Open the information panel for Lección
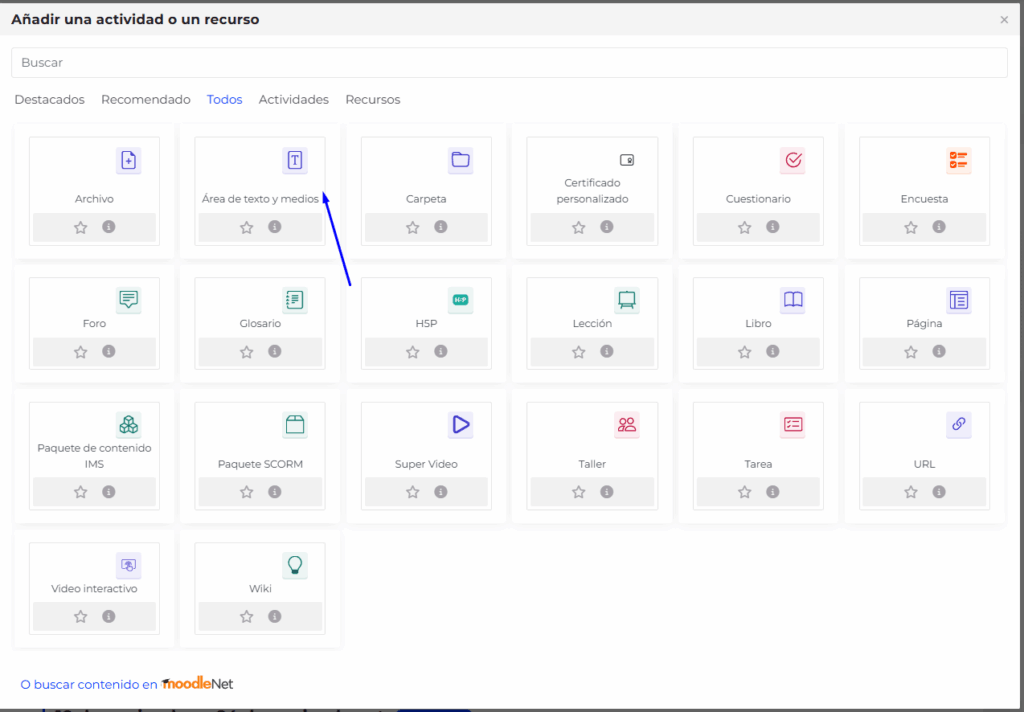The width and height of the screenshot is (1024, 712). click(607, 352)
